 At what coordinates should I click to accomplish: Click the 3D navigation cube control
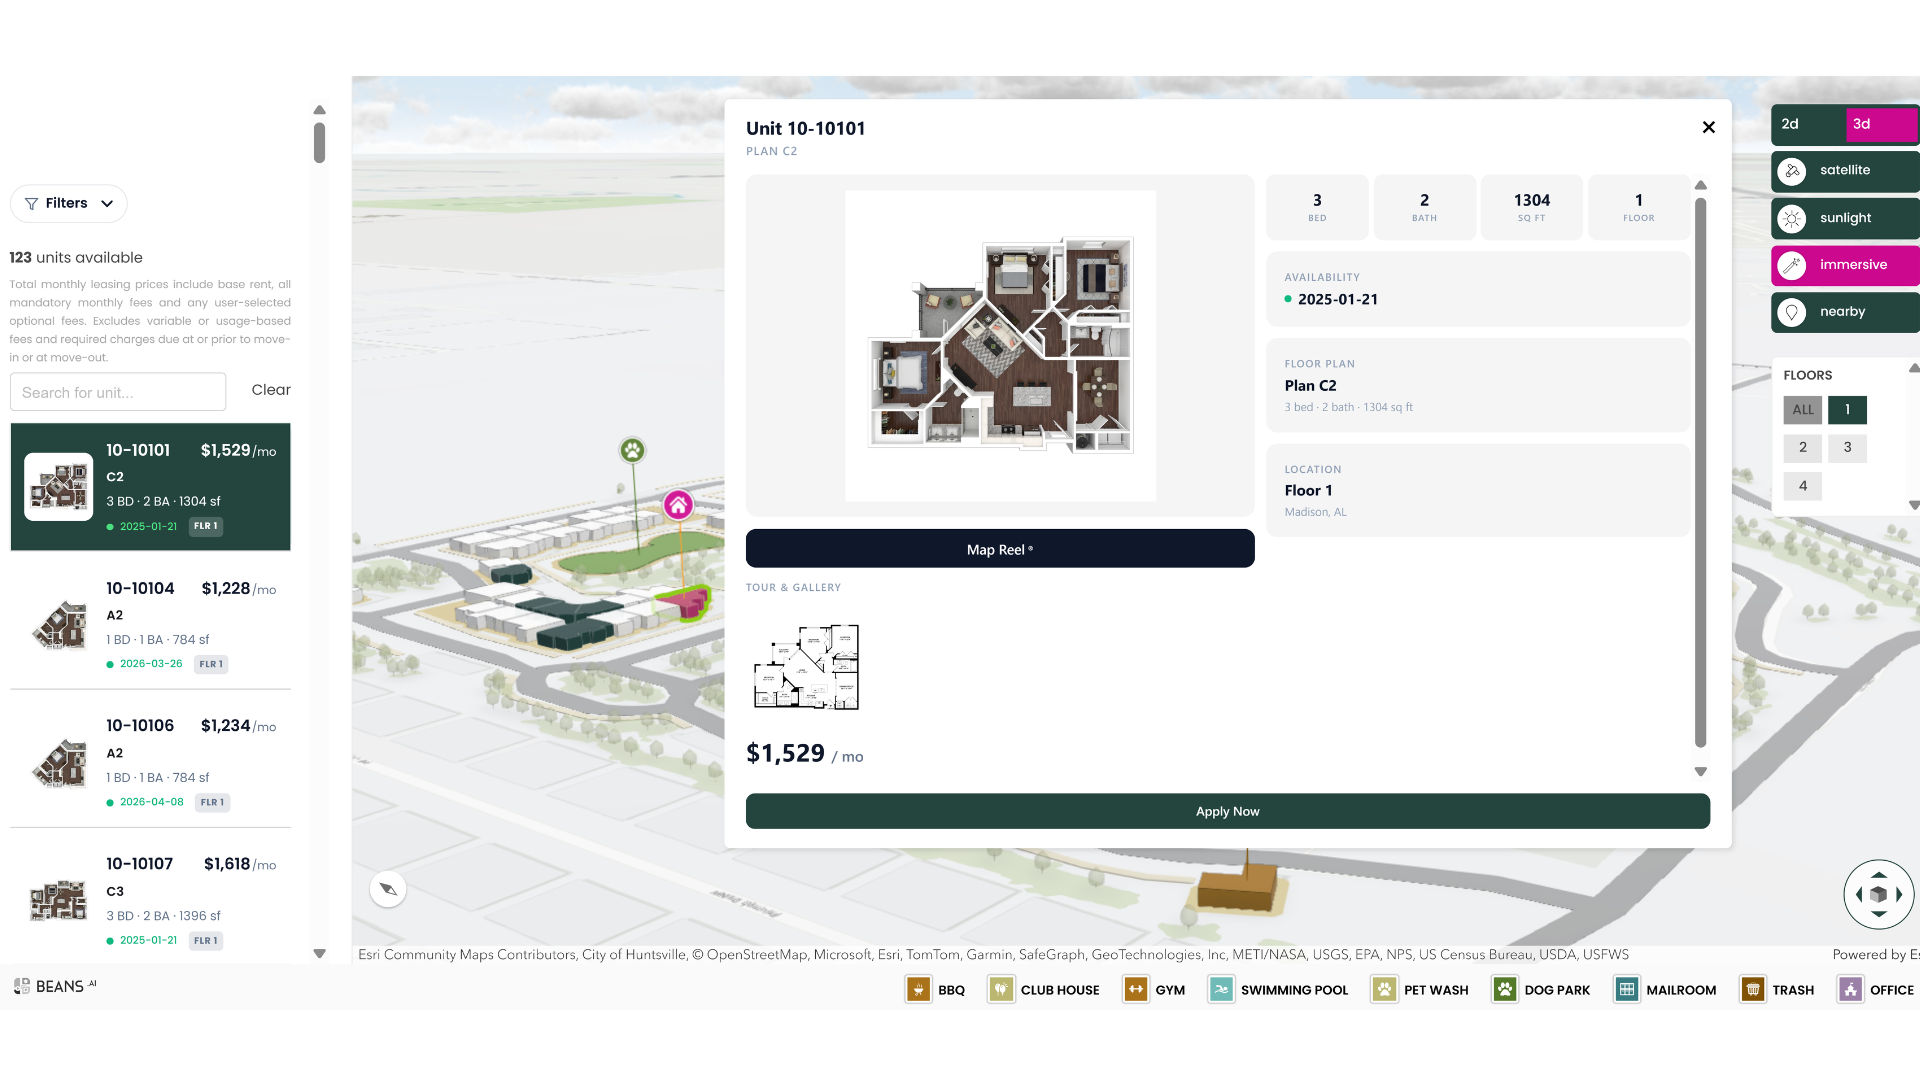1879,895
